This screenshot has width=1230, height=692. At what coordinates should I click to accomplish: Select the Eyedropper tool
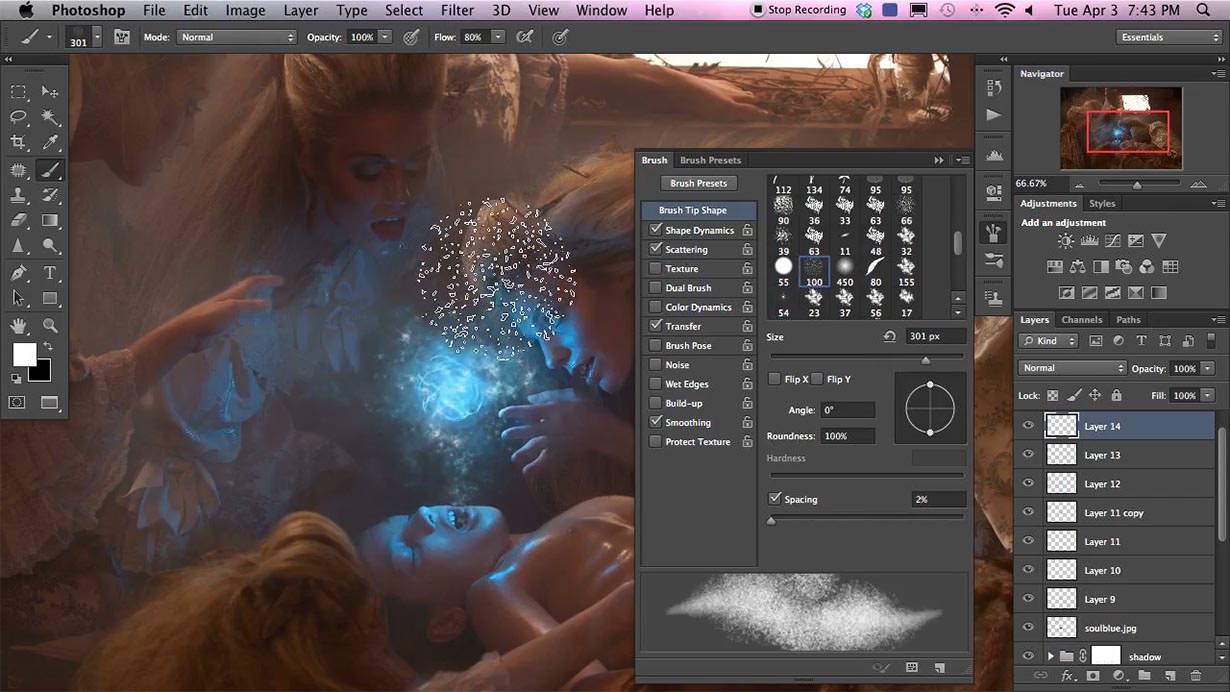coord(50,143)
